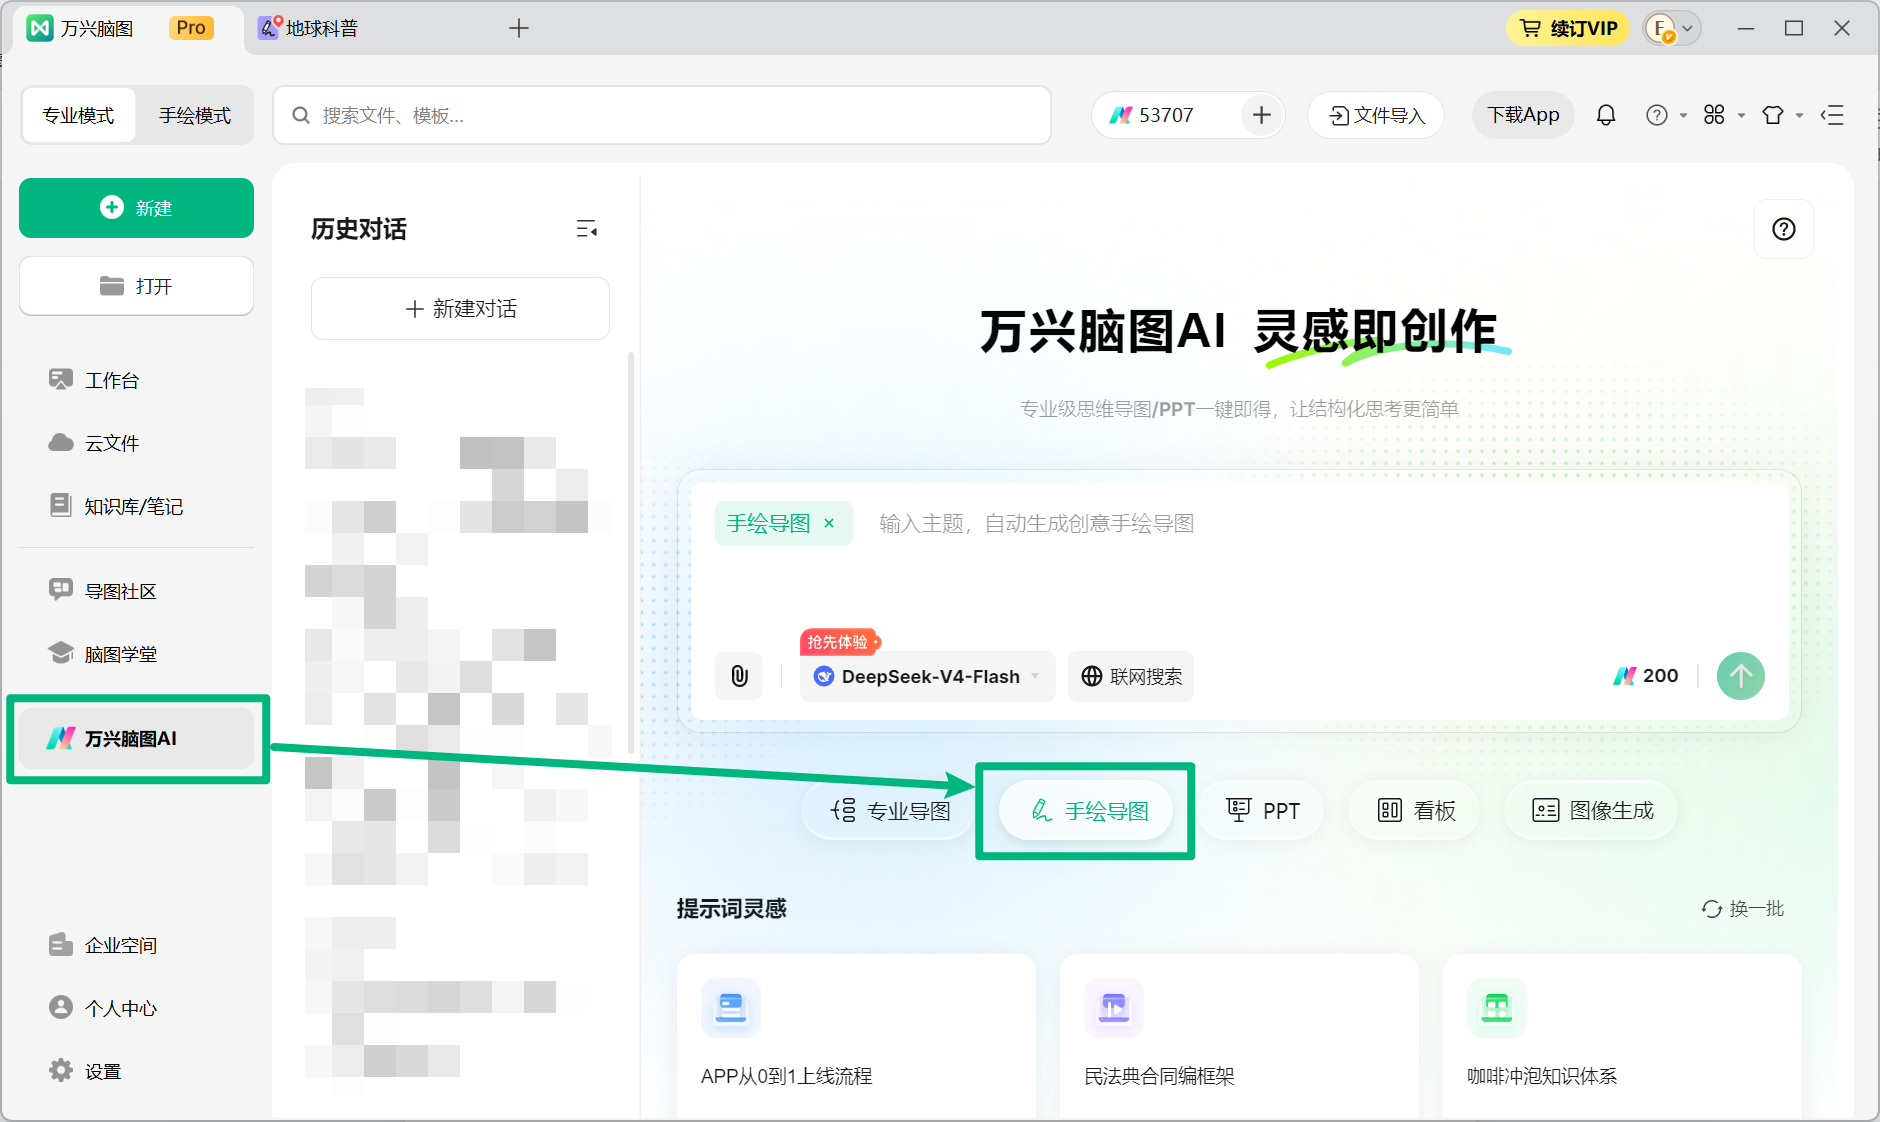This screenshot has height=1122, width=1880.
Task: Open notifications bell icon
Action: [x=1606, y=115]
